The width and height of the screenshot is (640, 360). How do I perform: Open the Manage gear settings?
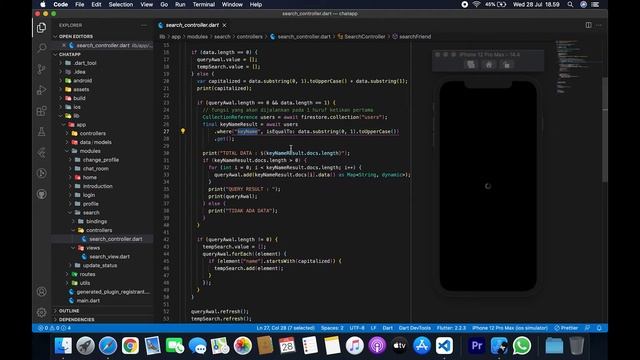[x=41, y=312]
